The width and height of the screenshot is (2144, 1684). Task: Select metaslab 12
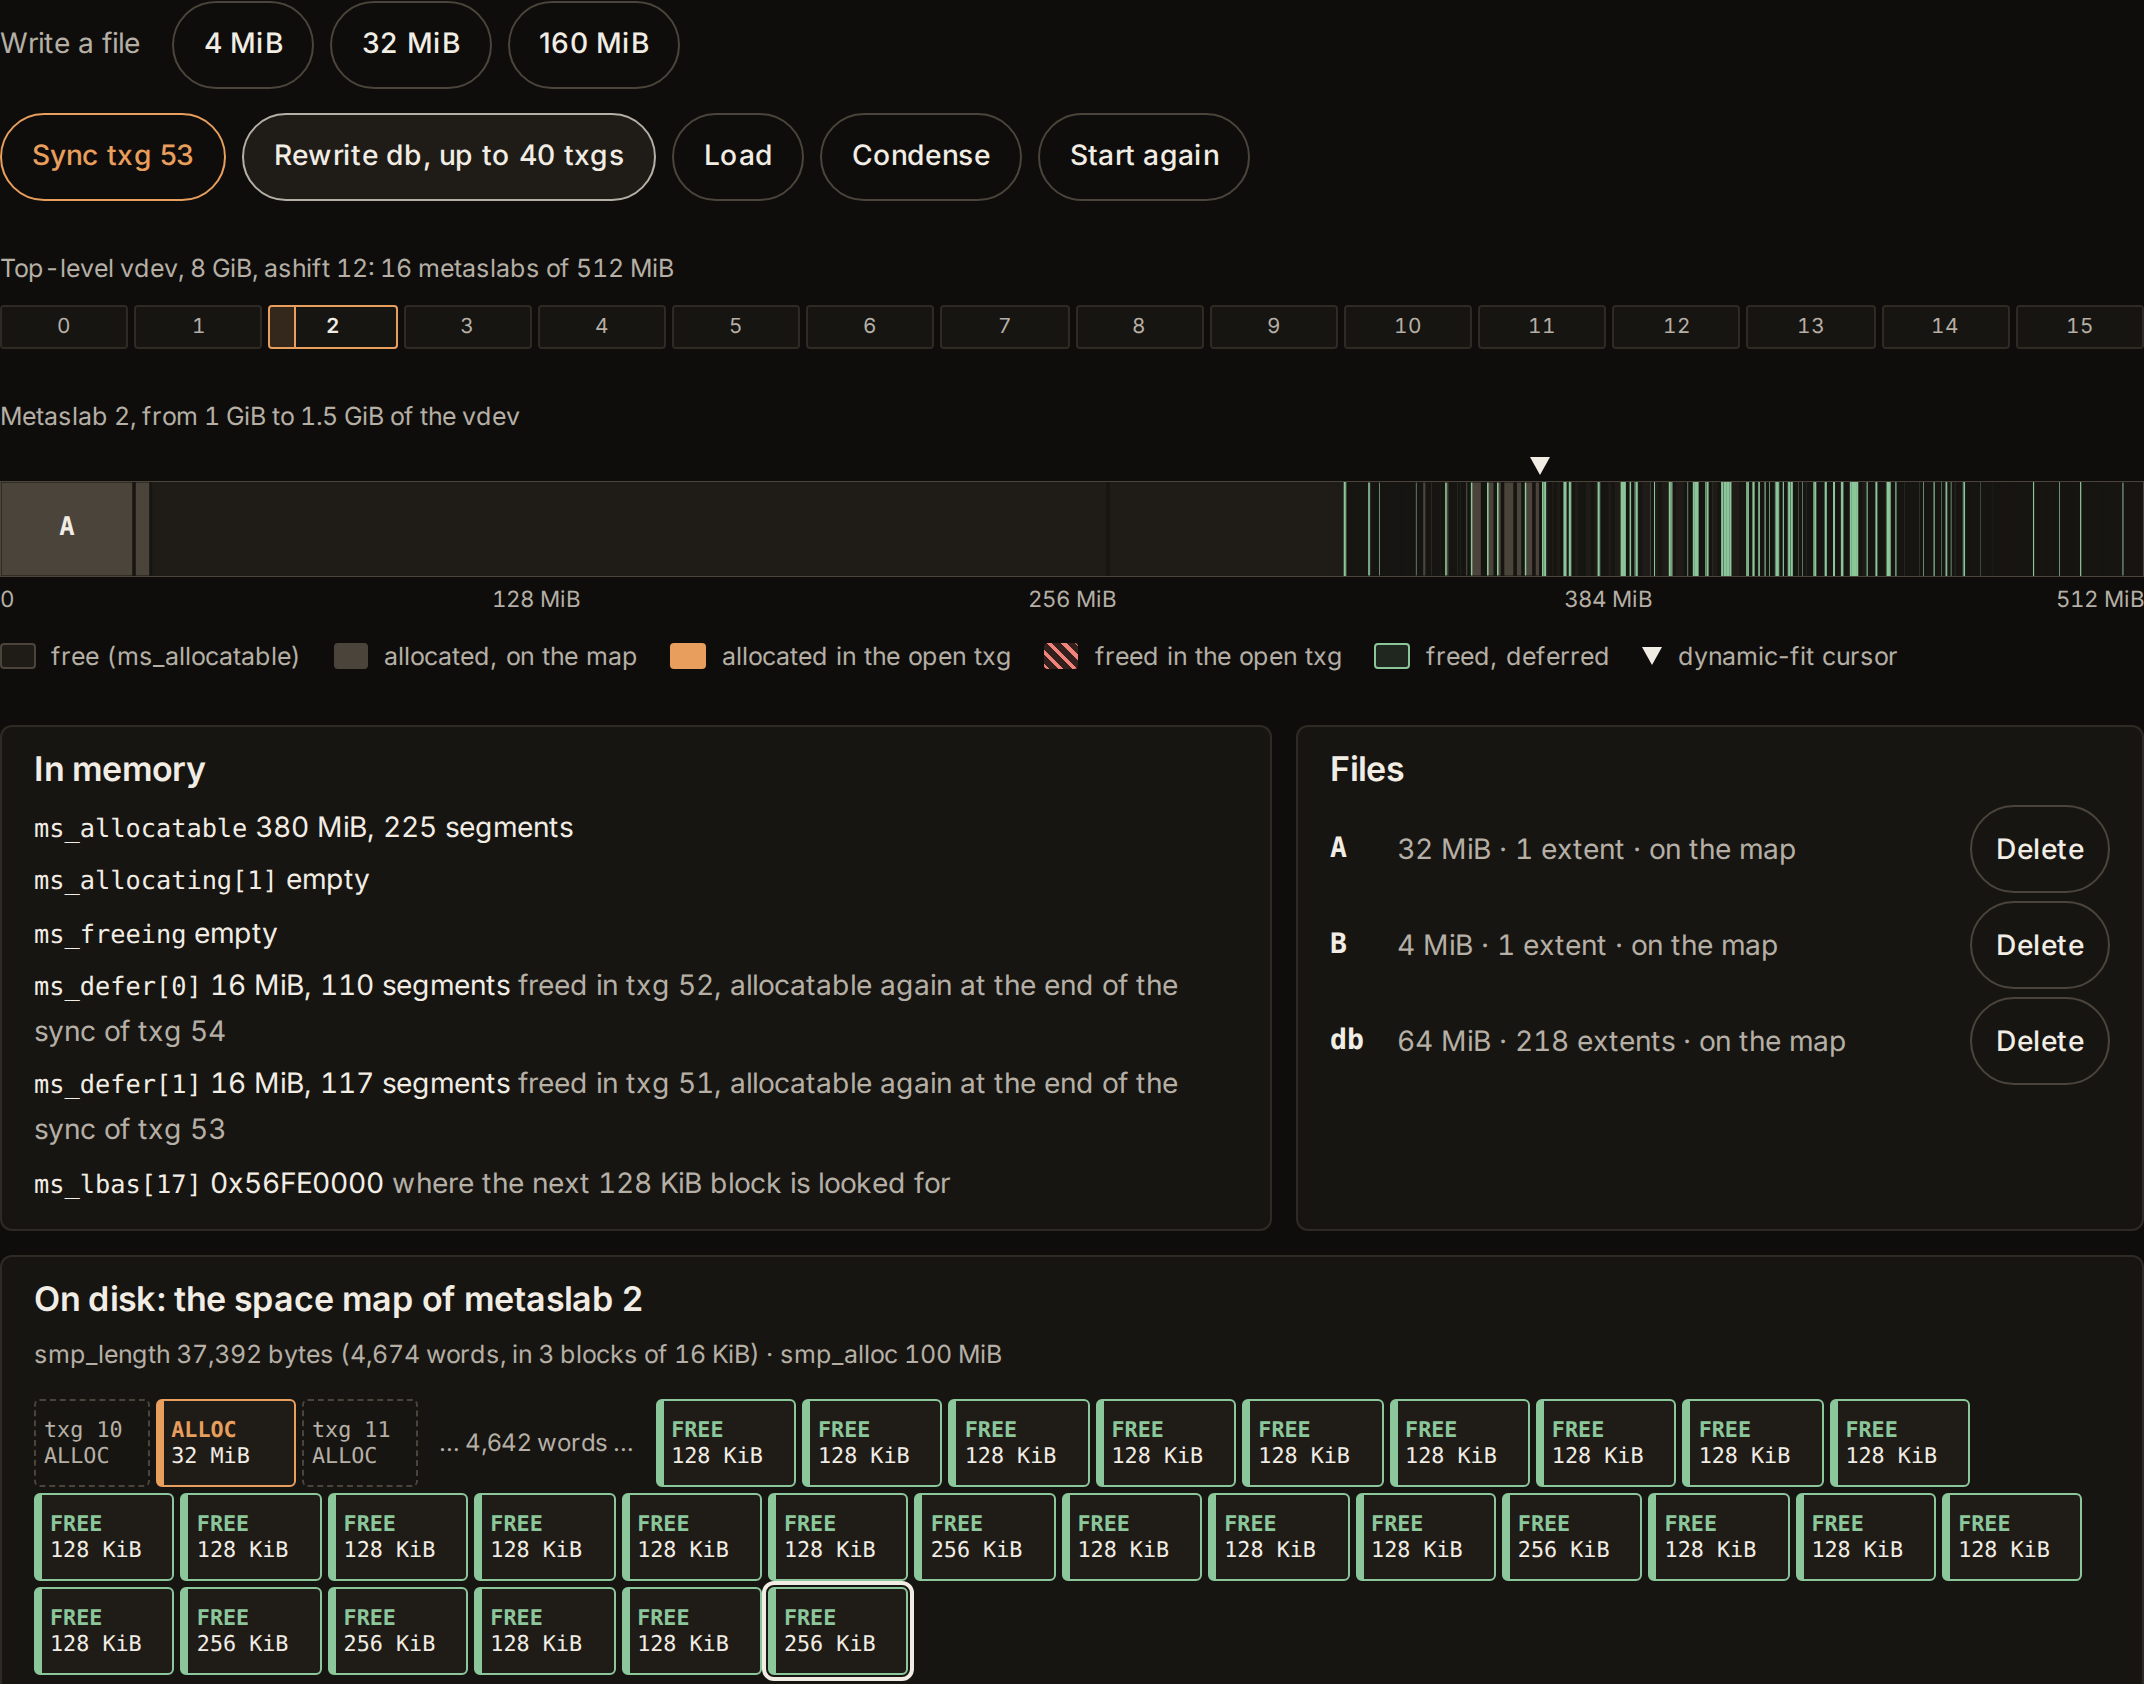pyautogui.click(x=1676, y=326)
